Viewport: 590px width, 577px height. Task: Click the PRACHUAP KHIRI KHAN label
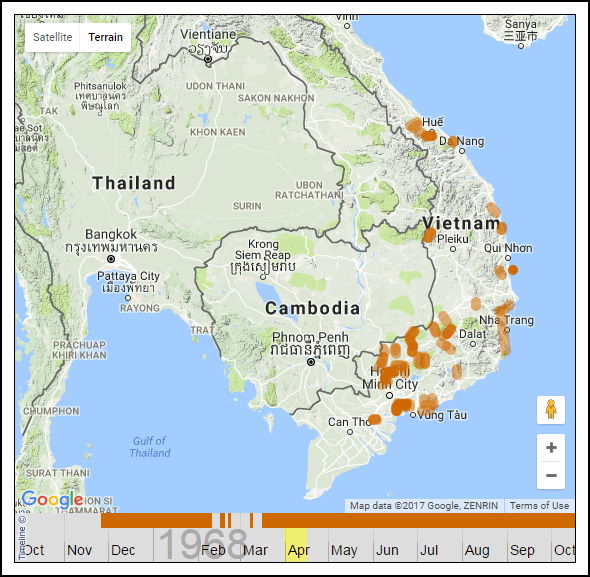[79, 350]
